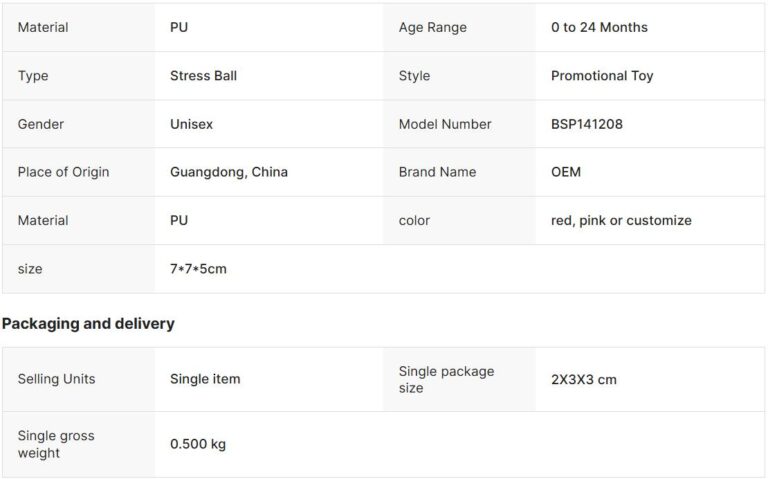This screenshot has width=768, height=479.
Task: Click the Promotional Toy style value
Action: click(602, 76)
